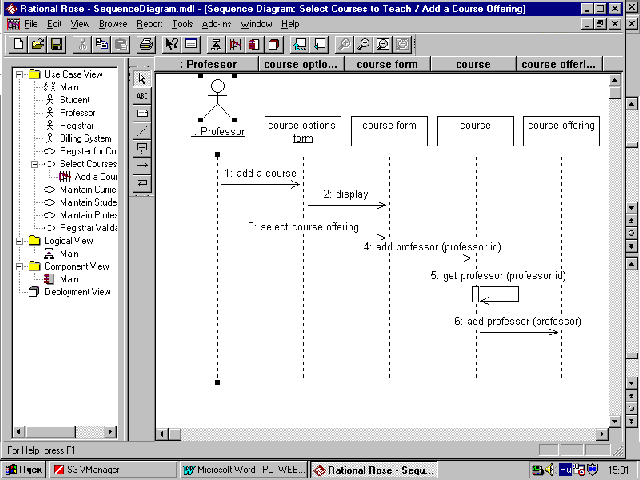Click the diagram vertical scrollbar down arrow
The width and height of the screenshot is (640, 480).
coord(615,421)
